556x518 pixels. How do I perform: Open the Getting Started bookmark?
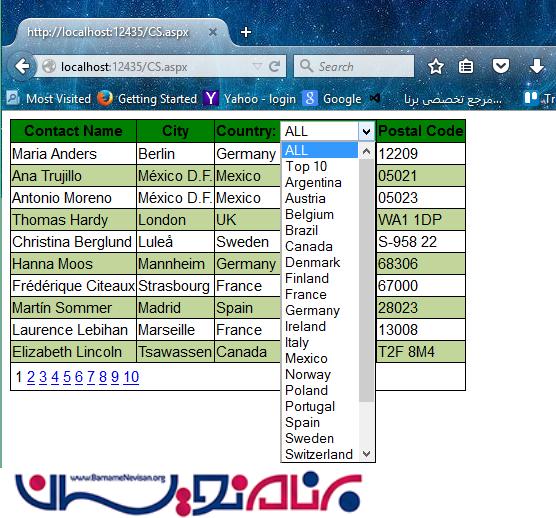[x=147, y=98]
